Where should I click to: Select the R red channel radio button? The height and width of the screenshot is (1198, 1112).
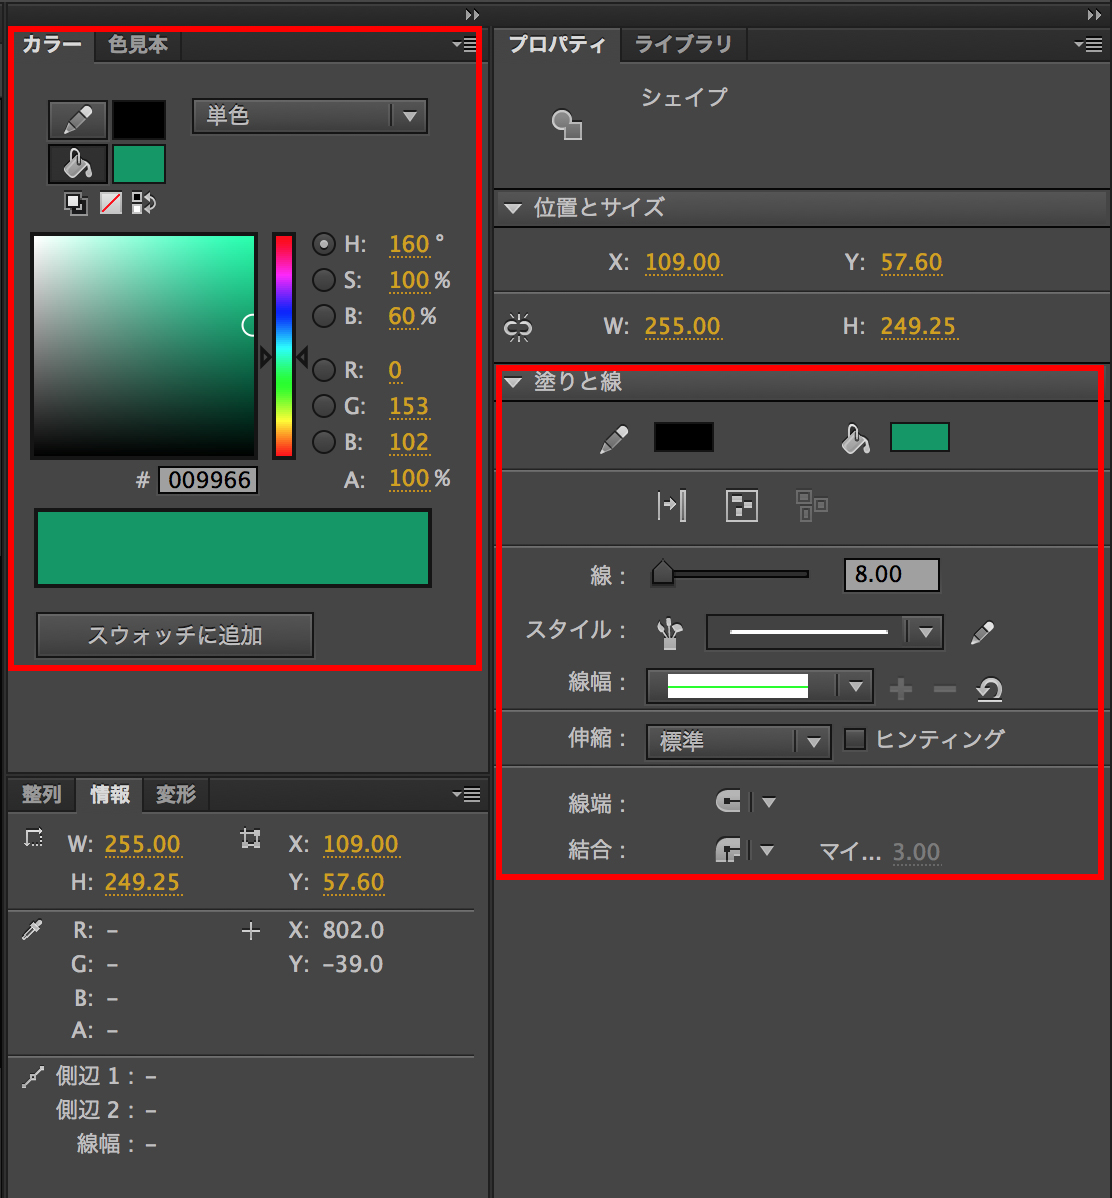click(x=324, y=370)
